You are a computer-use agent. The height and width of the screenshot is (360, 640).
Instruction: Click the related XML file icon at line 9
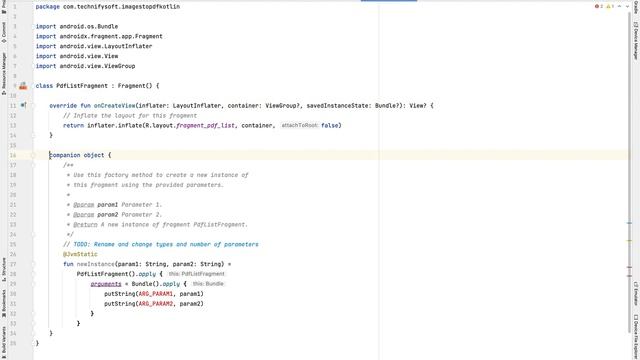coord(23,86)
